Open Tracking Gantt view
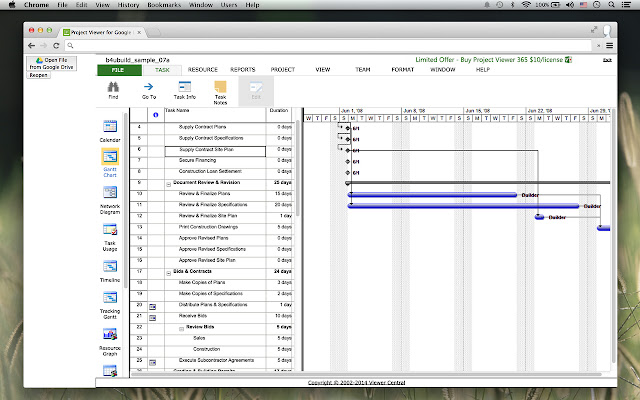Screen dimensions: 640x400 (110, 305)
